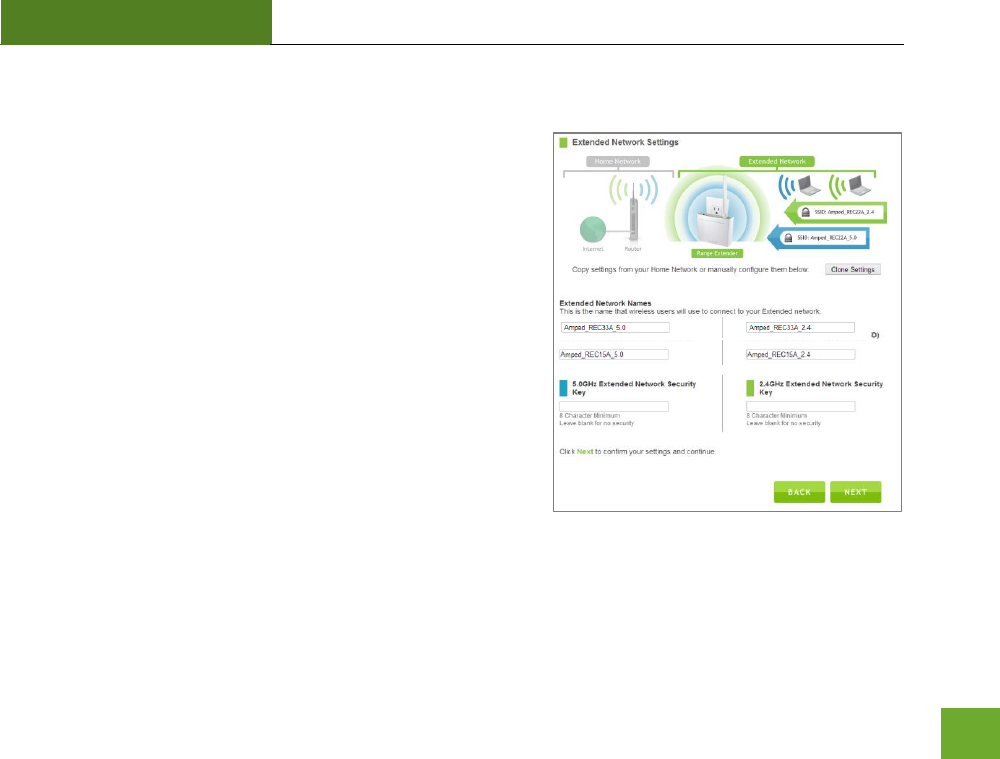Screen dimensions: 1000x759
Task: Focus the 5.0GHz security key field
Action: tap(614, 406)
